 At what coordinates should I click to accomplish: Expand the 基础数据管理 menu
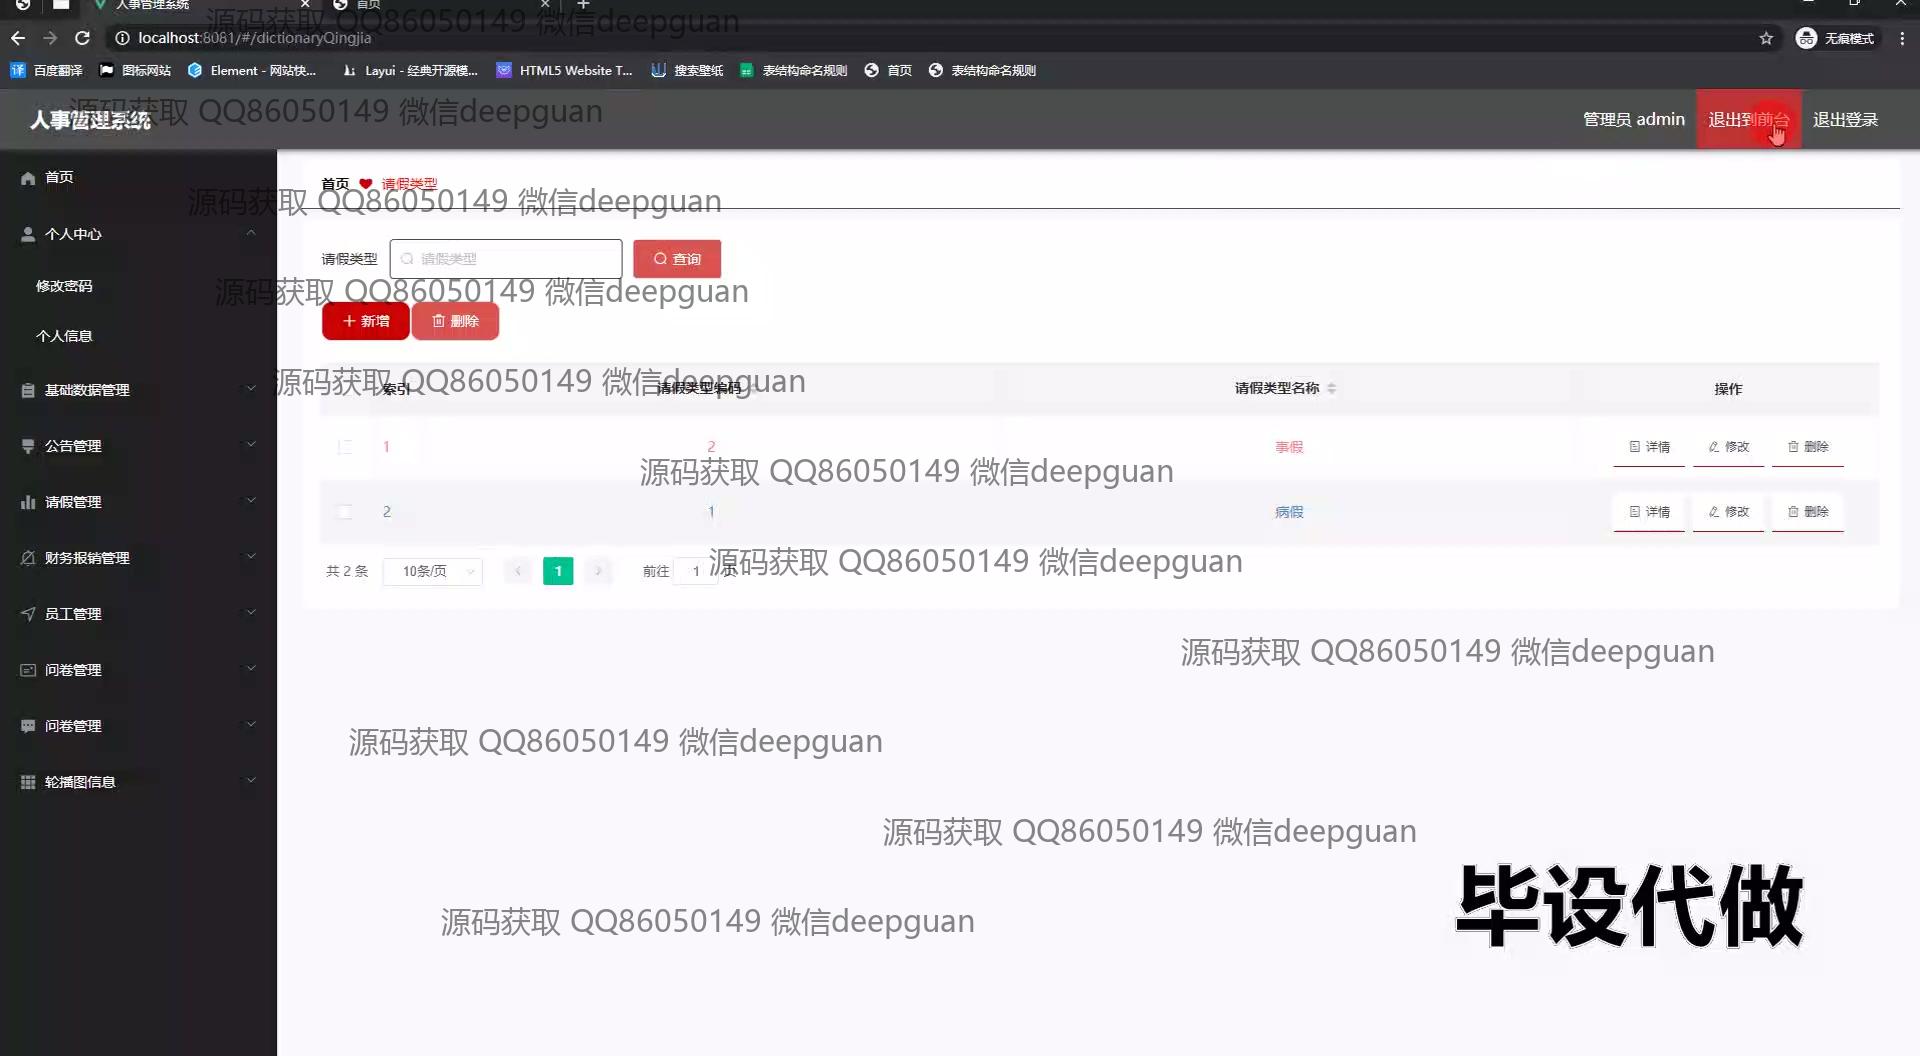[x=138, y=390]
